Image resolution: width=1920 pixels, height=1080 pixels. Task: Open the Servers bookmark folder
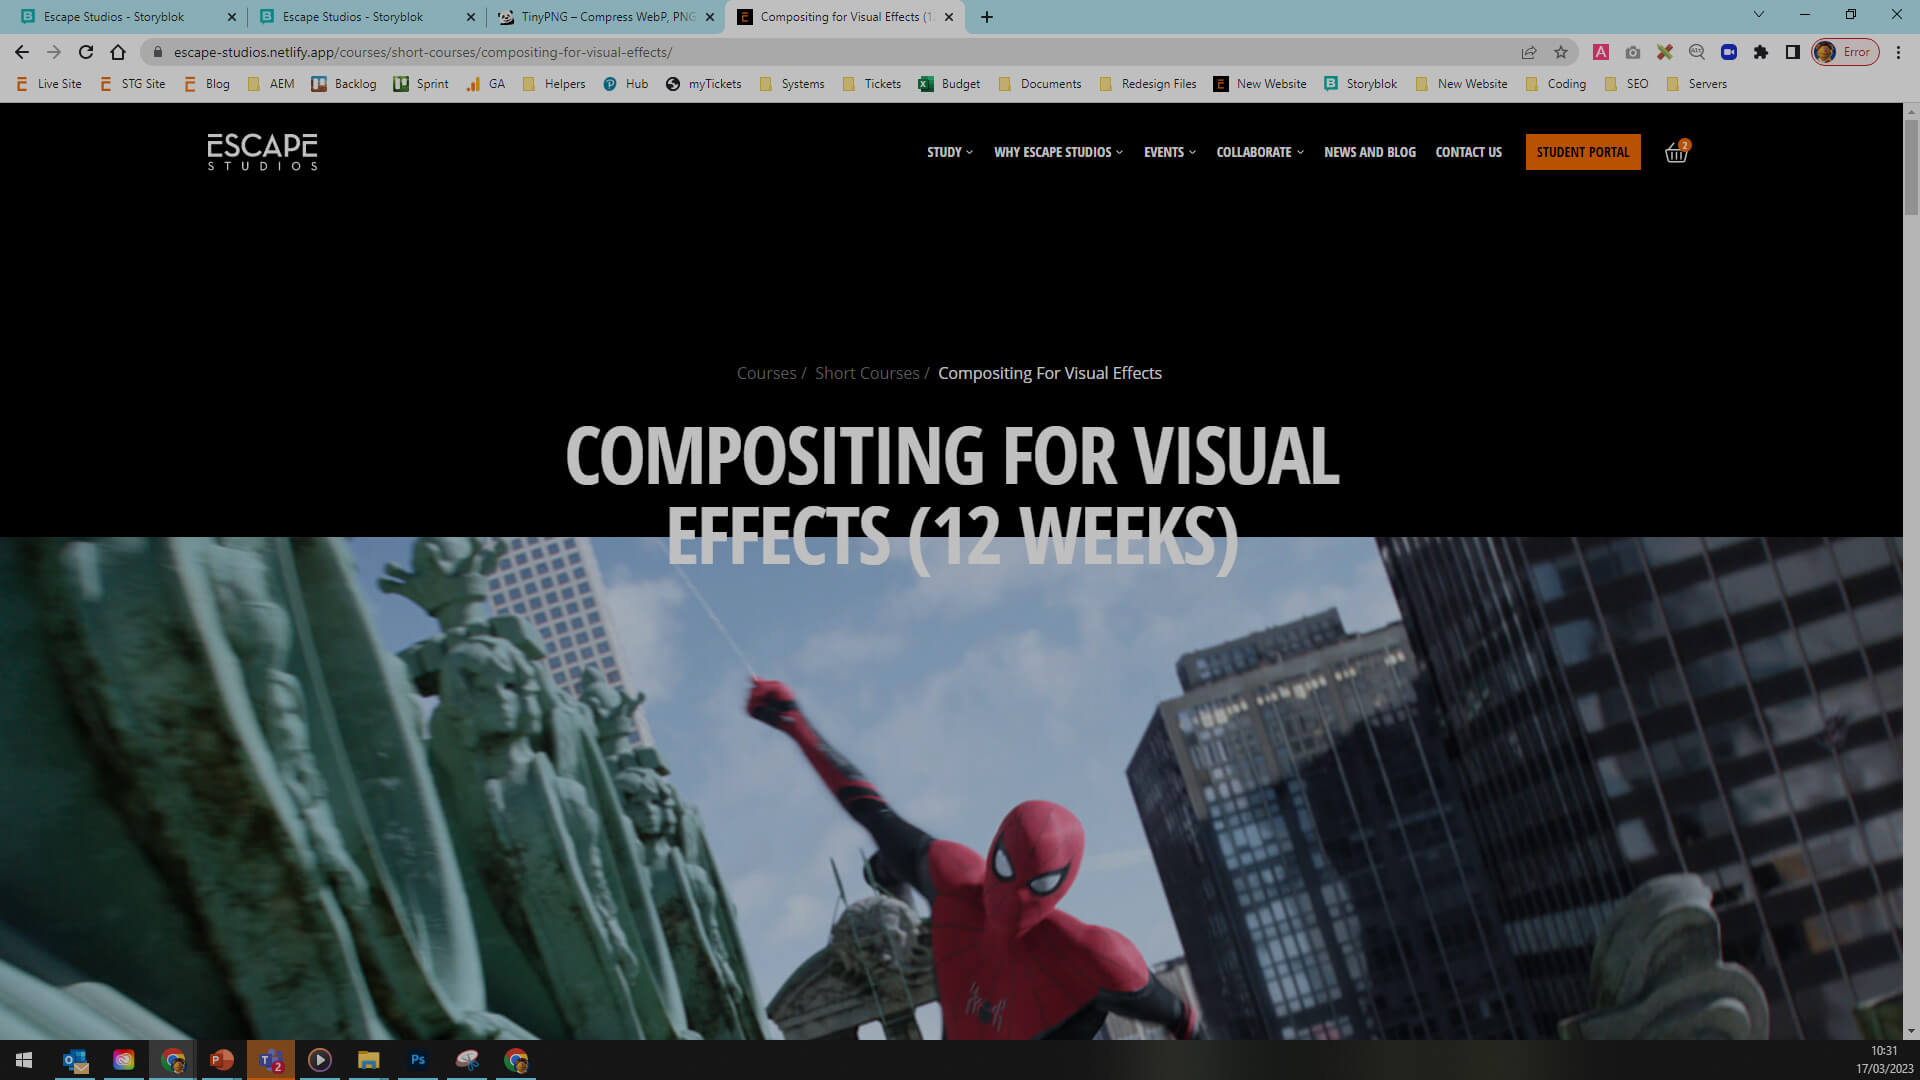click(x=1697, y=84)
